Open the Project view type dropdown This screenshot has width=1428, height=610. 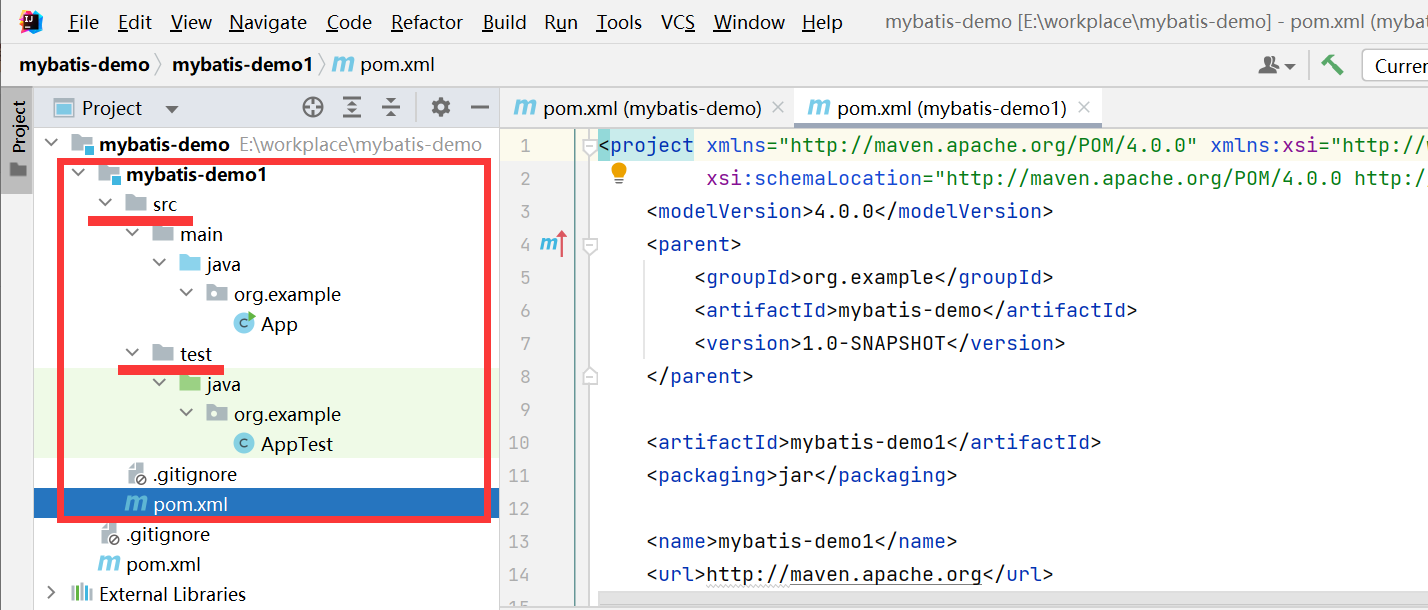click(x=172, y=108)
